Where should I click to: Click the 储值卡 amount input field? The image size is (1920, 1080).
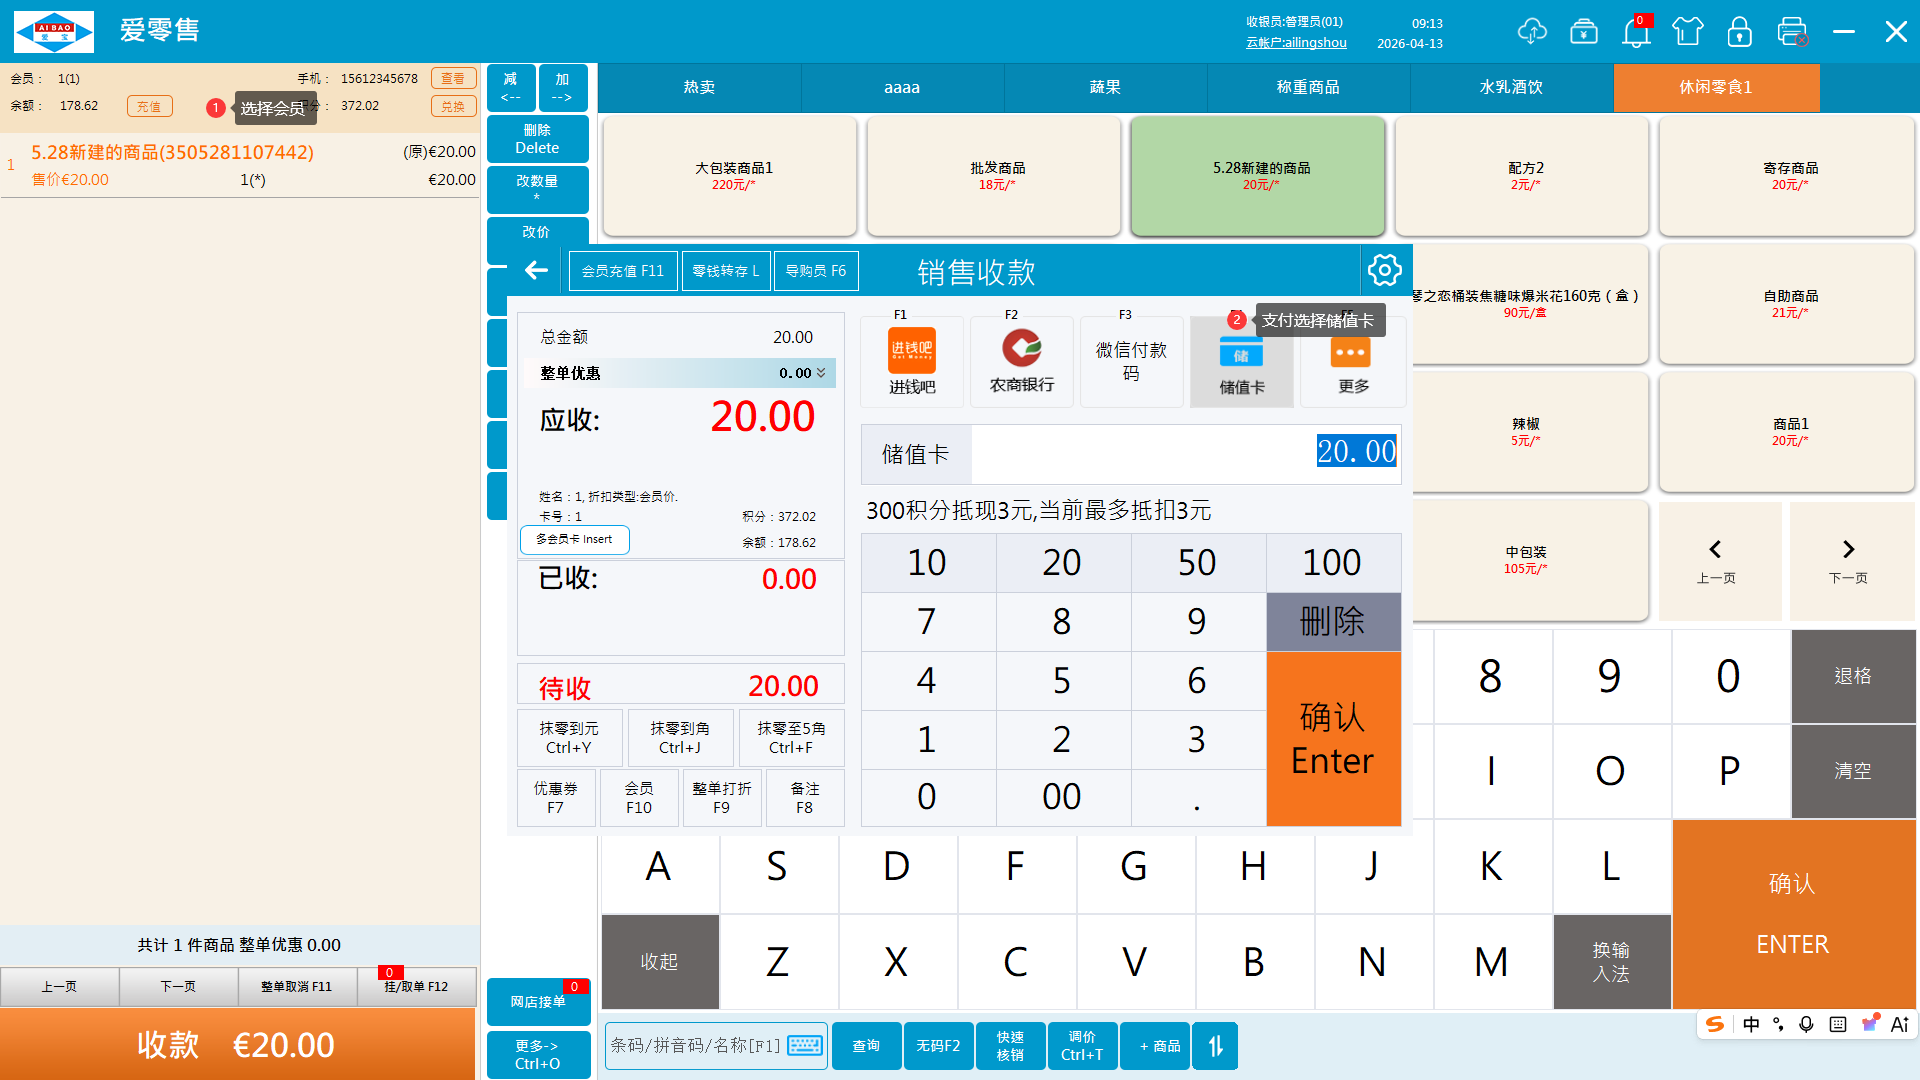pyautogui.click(x=1185, y=453)
